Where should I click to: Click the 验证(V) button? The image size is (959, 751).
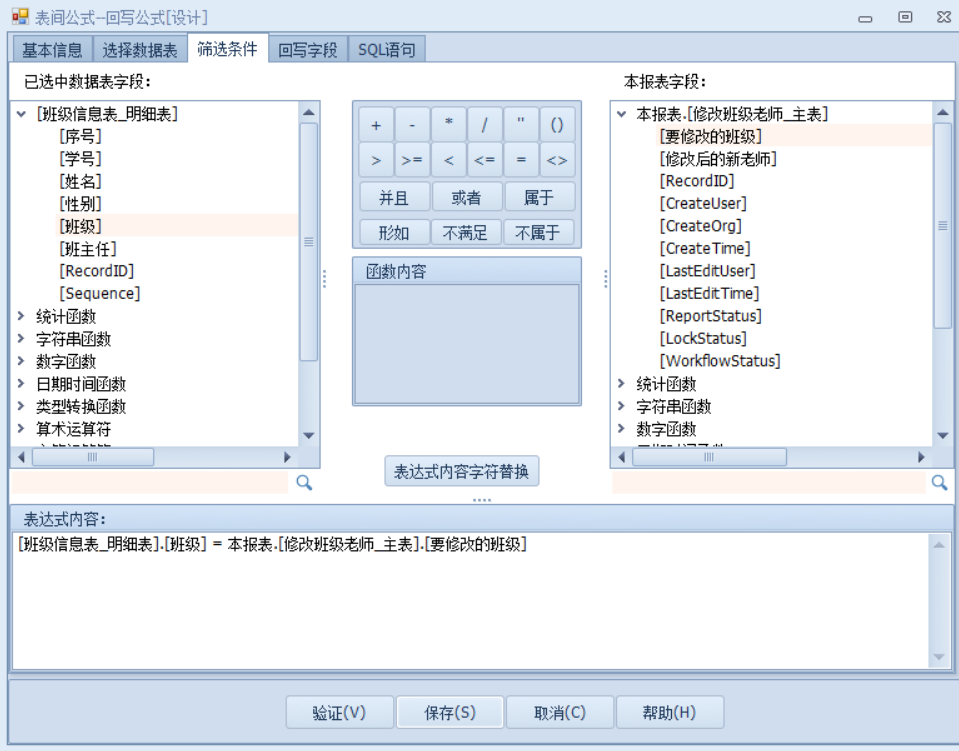pyautogui.click(x=339, y=713)
